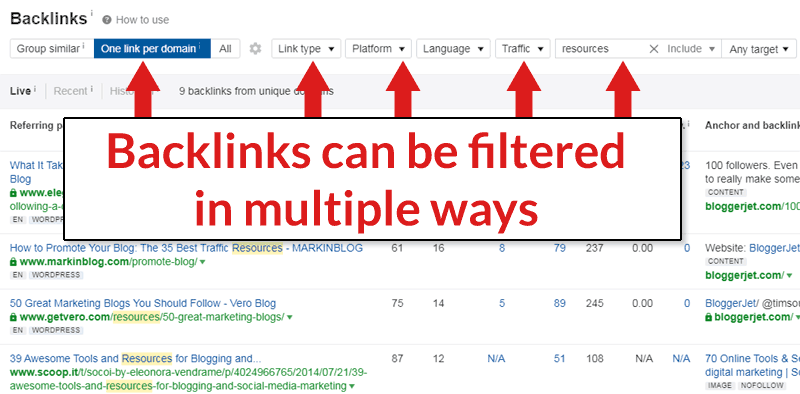Image resolution: width=800 pixels, height=394 pixels.
Task: Click the WORDPRESS tag under markinblog.com
Action: point(56,275)
